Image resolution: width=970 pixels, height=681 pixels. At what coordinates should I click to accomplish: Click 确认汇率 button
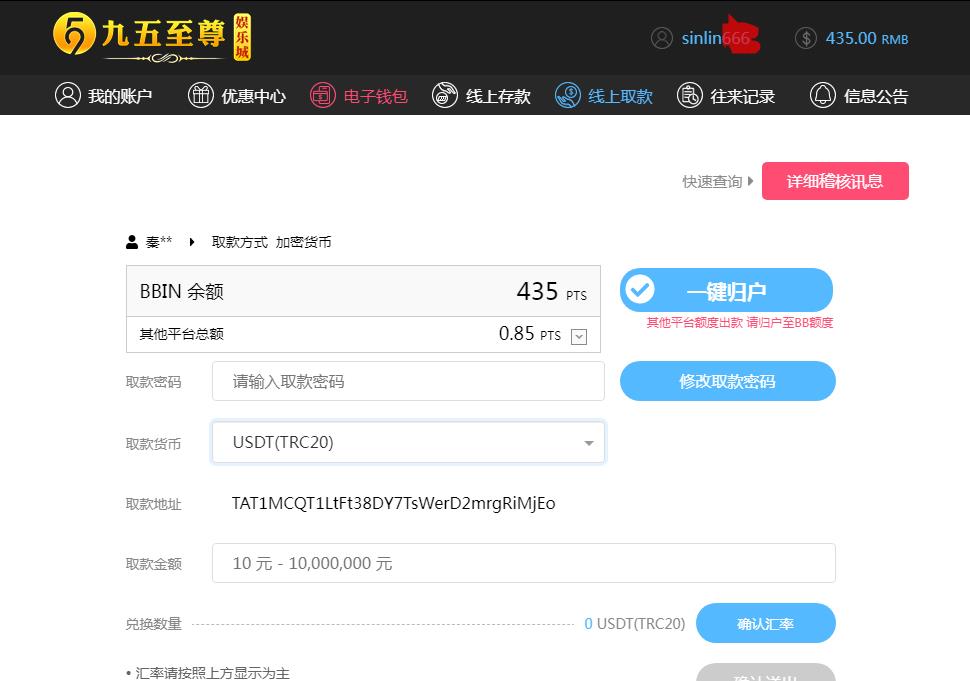(x=766, y=623)
